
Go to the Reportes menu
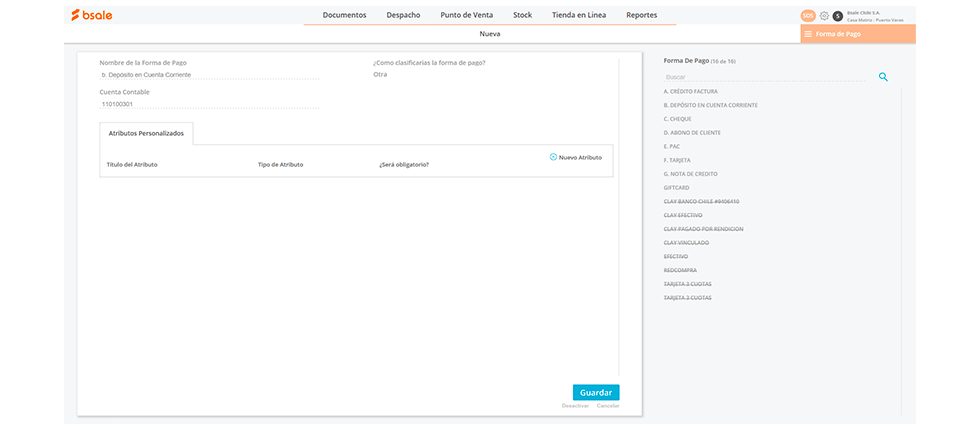click(x=641, y=15)
